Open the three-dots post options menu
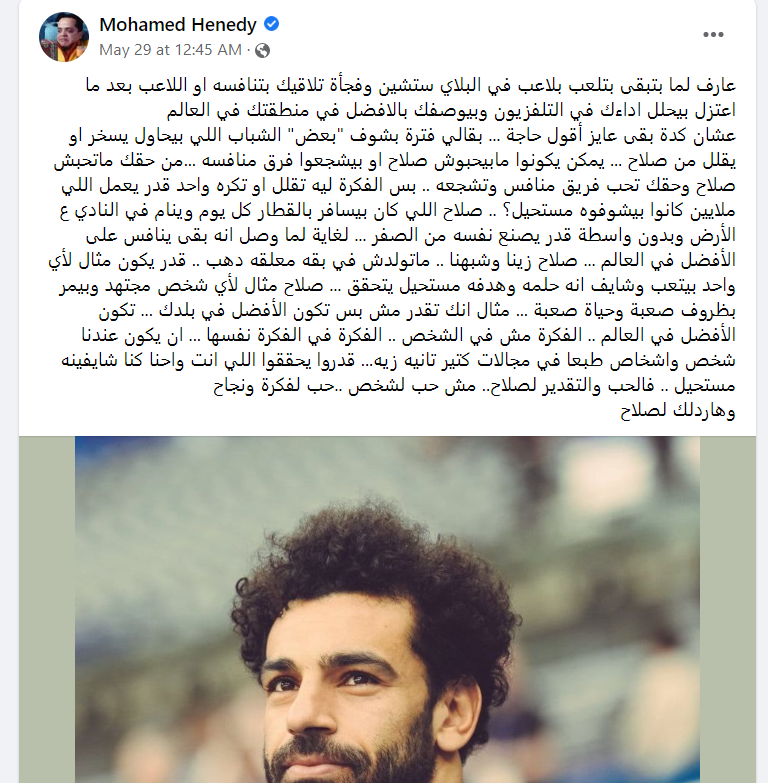768x783 pixels. (x=713, y=34)
